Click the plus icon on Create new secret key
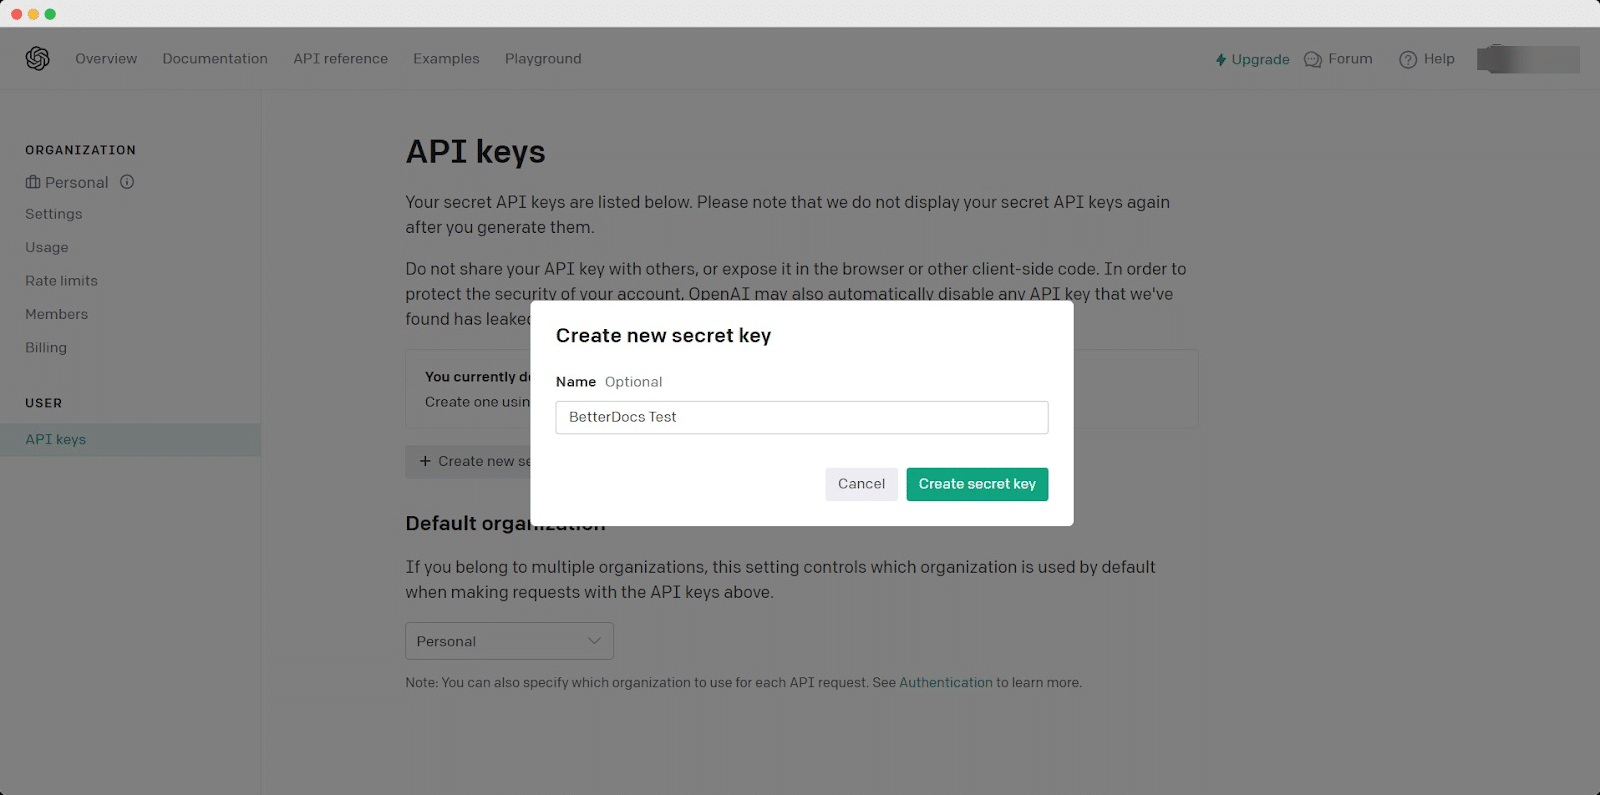 click(424, 461)
